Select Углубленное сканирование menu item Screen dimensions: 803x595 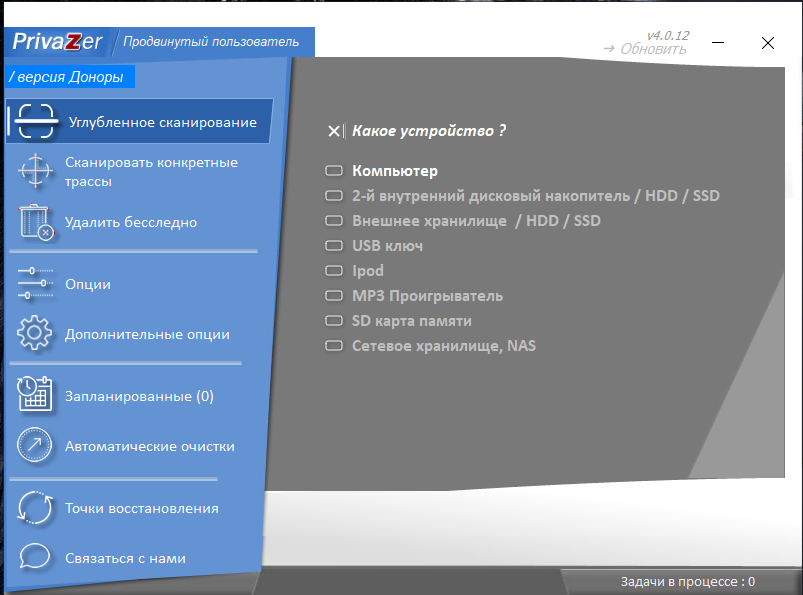(x=139, y=121)
